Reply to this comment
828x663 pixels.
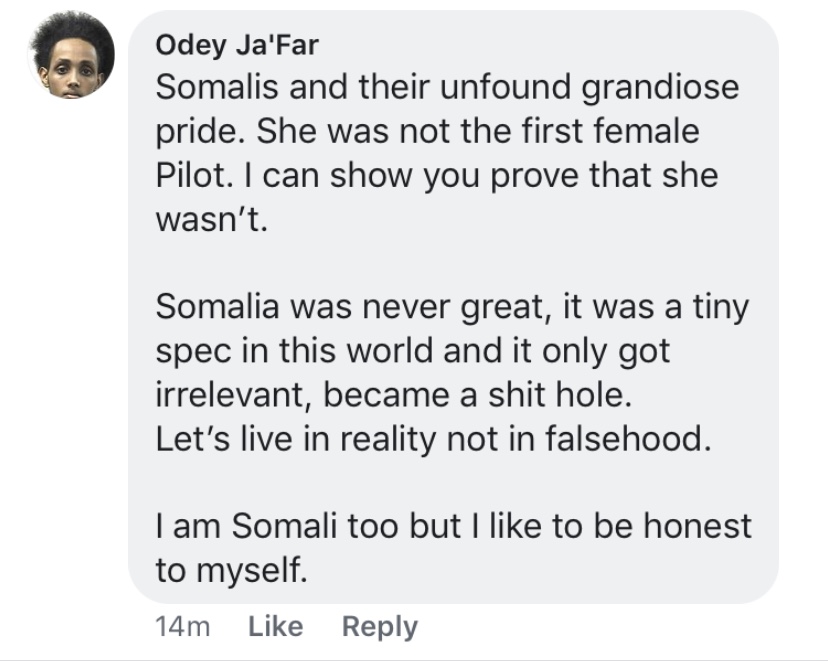coord(379,627)
